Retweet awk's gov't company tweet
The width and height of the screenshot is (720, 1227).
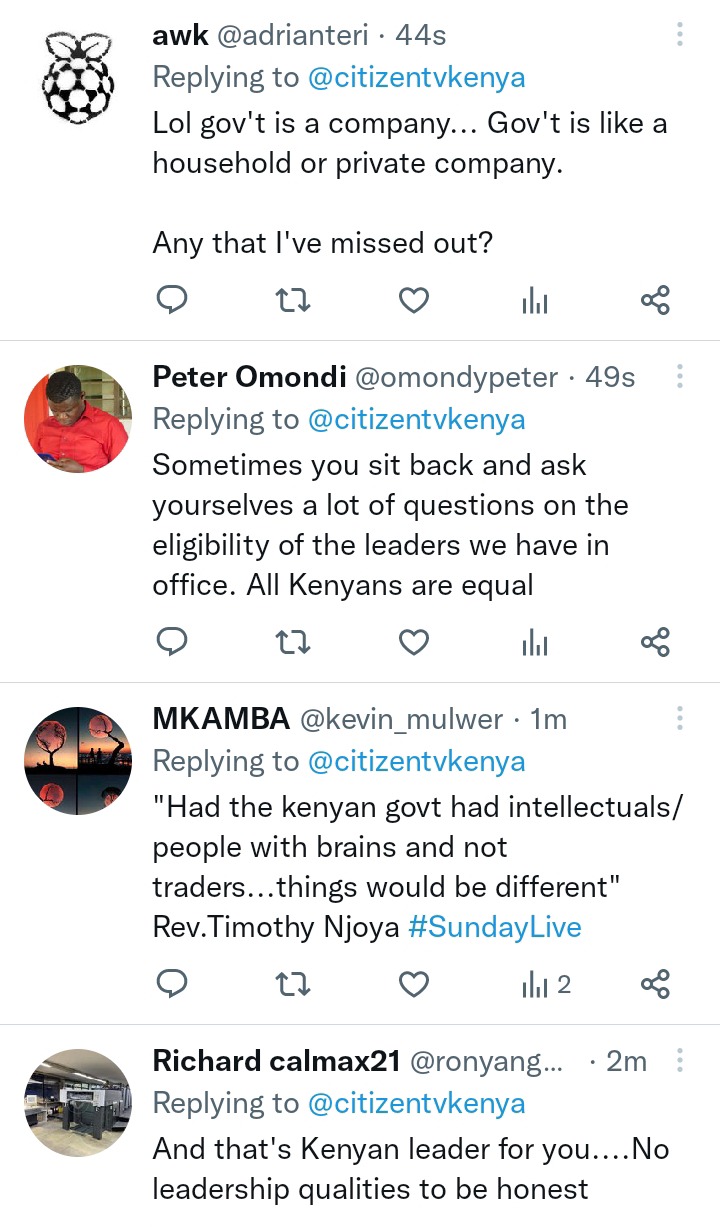(x=293, y=300)
